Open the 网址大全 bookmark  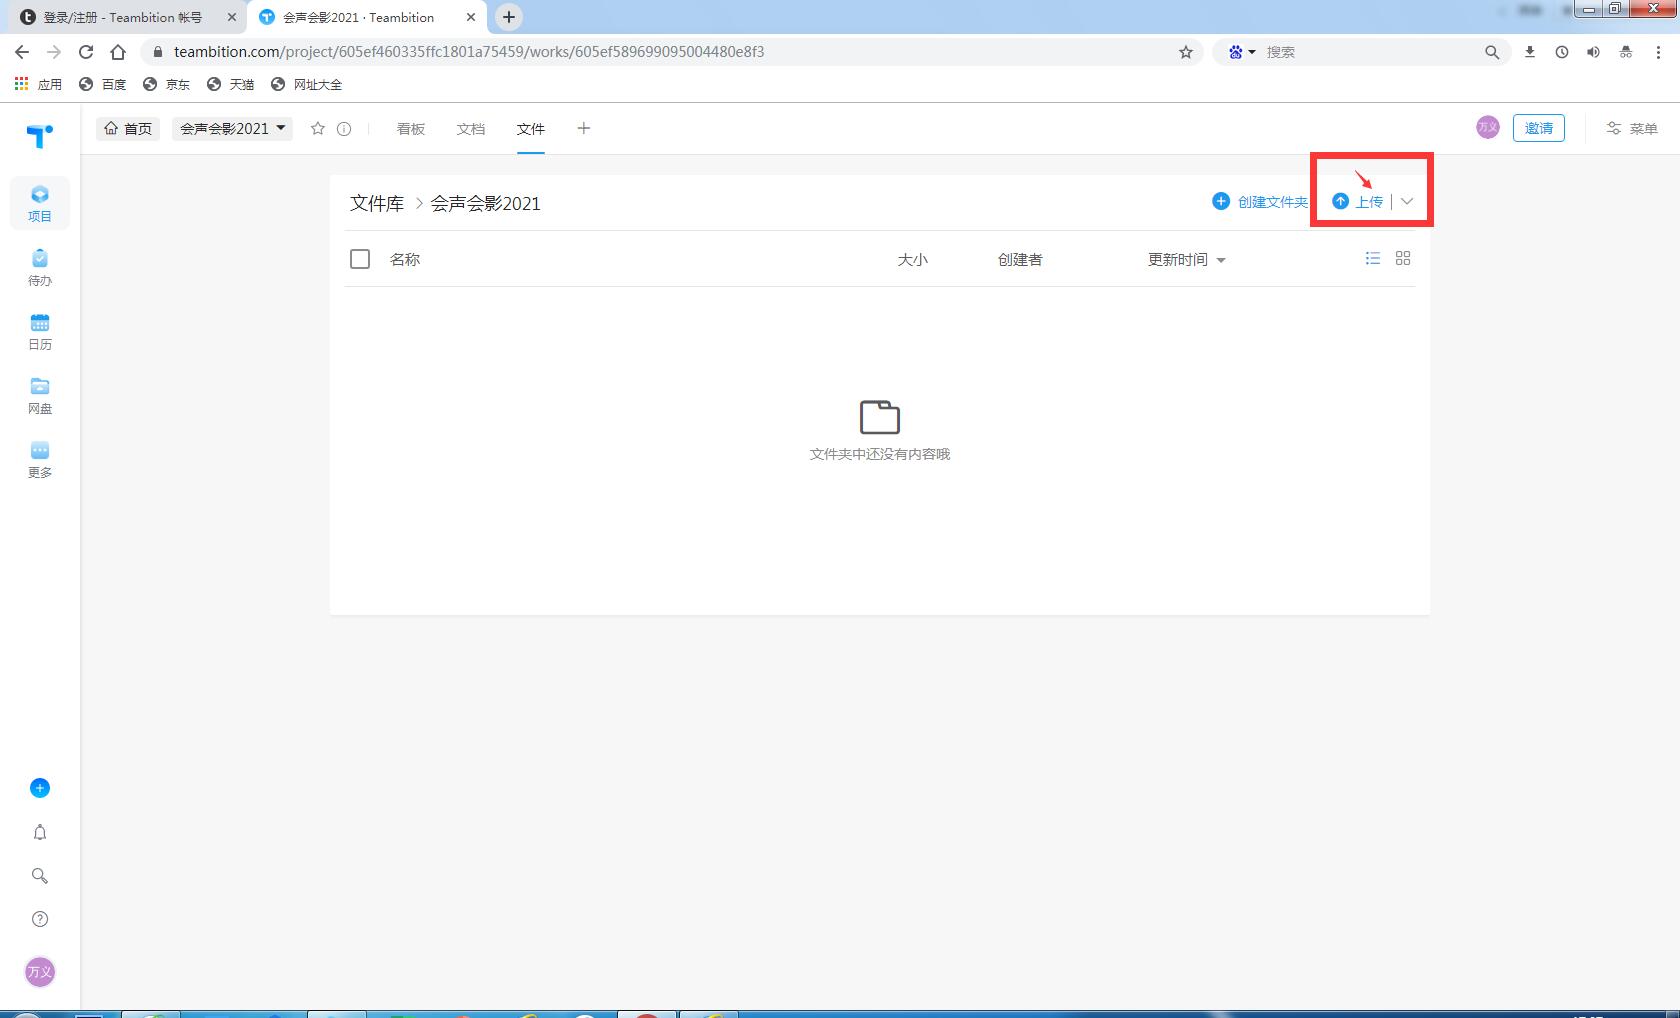tap(306, 84)
